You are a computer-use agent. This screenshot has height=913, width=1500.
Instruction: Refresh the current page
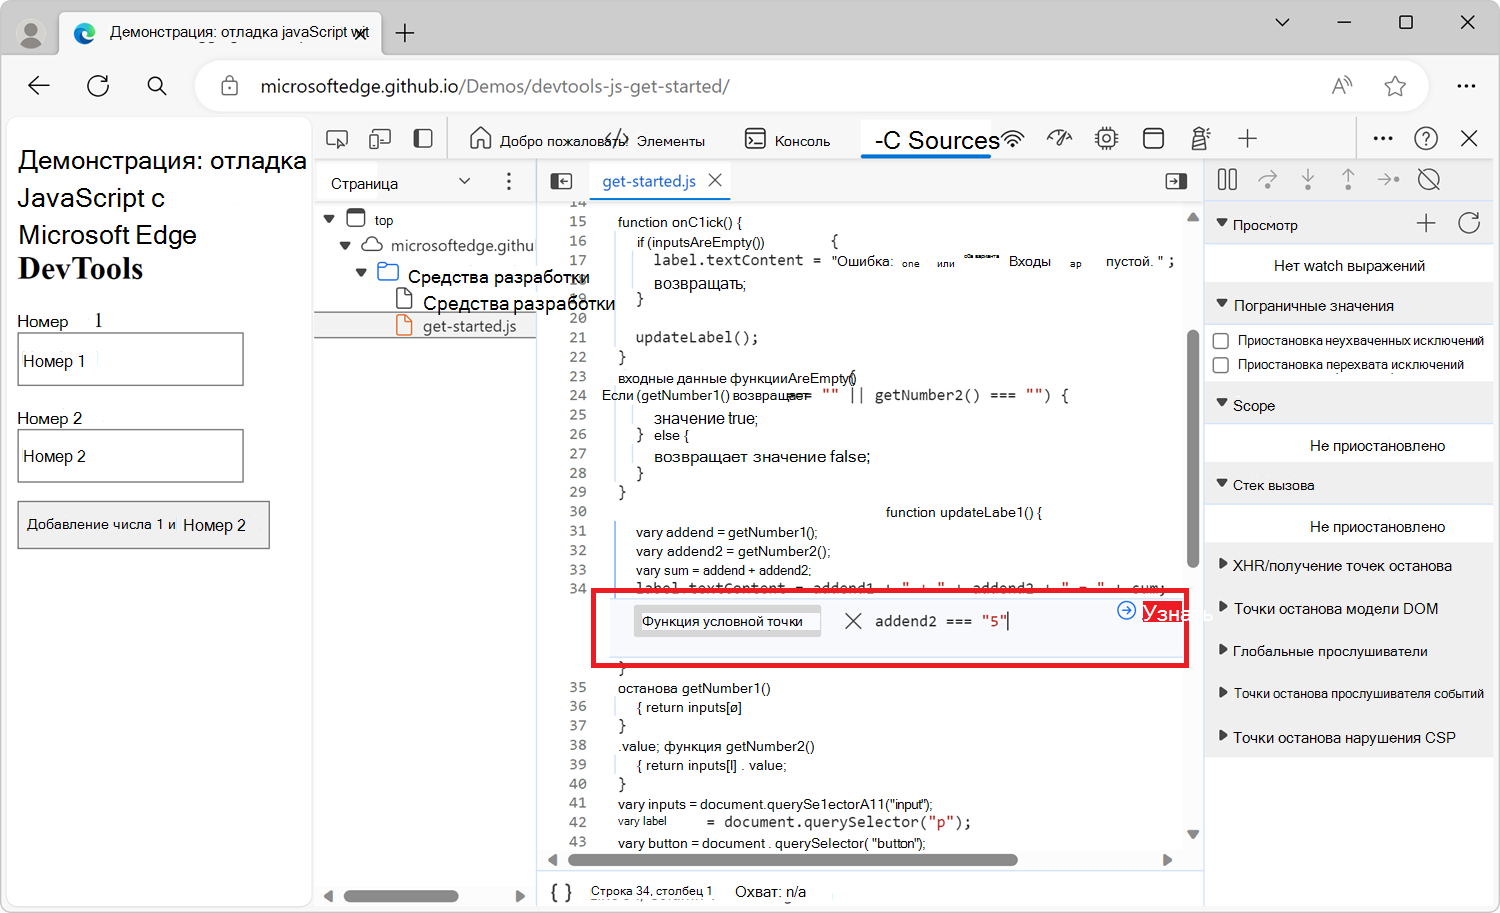98,86
